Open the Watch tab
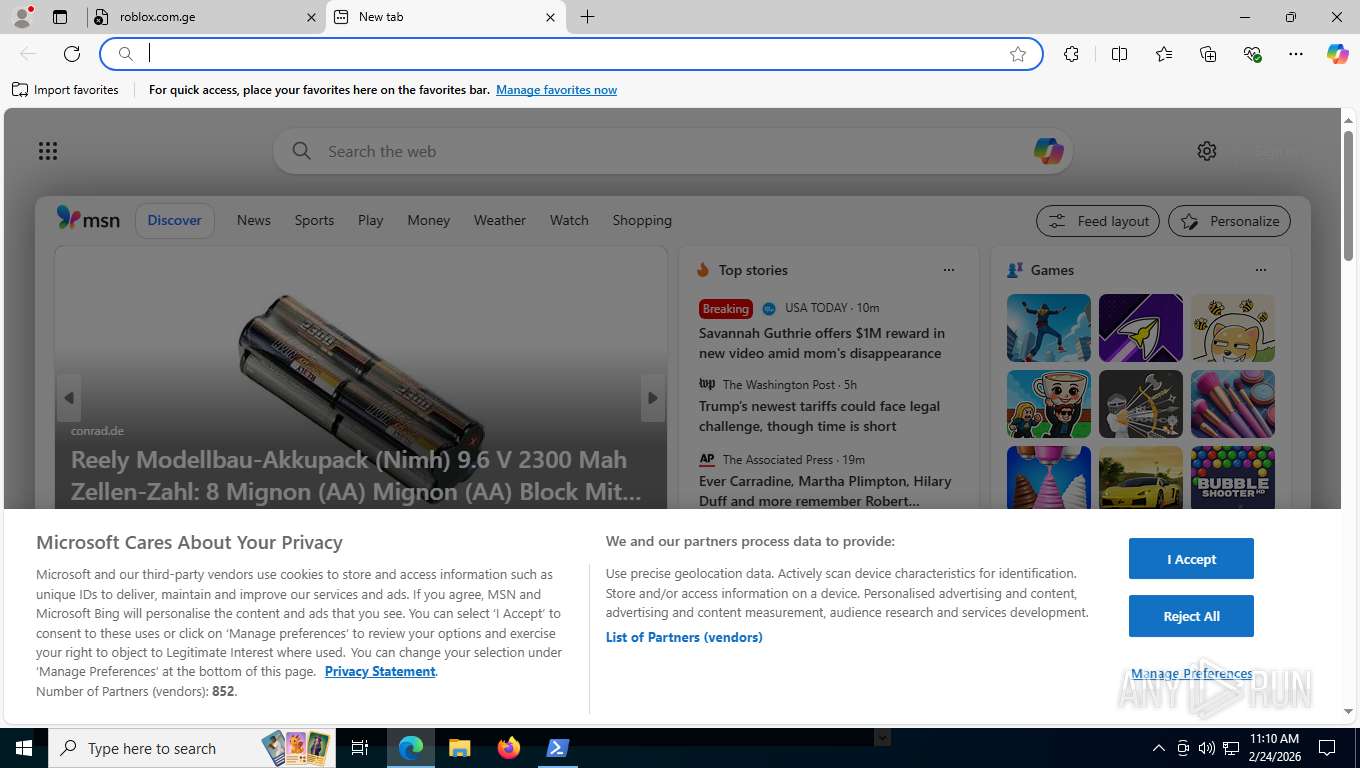Screen dimensions: 1360x768 (x=569, y=220)
